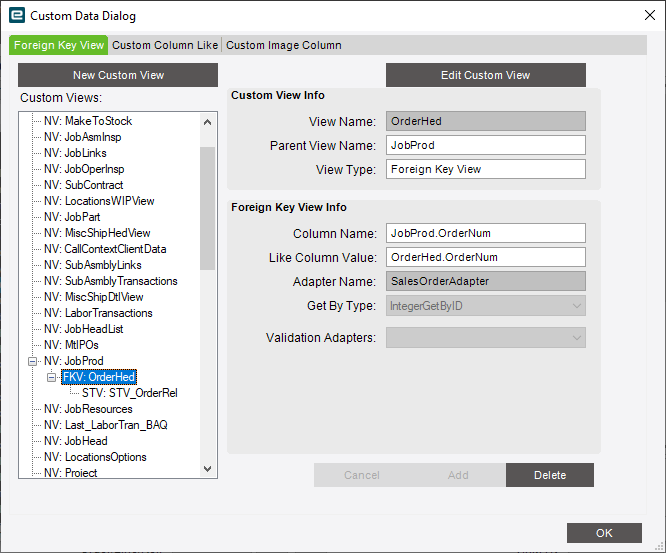Viewport: 666px width, 553px height.
Task: Select NV: MiscShipDtlView tree item
Action: pyautogui.click(x=93, y=297)
